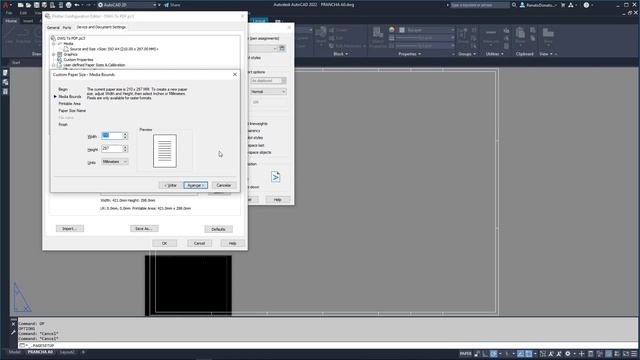Open the Normal quality dropdown in Page Setup
640x360 pixels.
[268, 91]
